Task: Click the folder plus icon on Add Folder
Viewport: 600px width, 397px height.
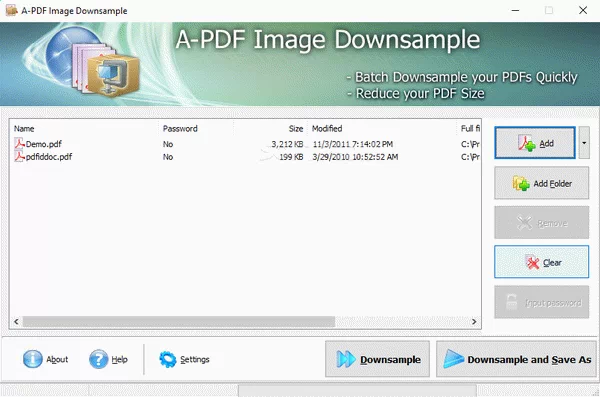Action: click(521, 183)
